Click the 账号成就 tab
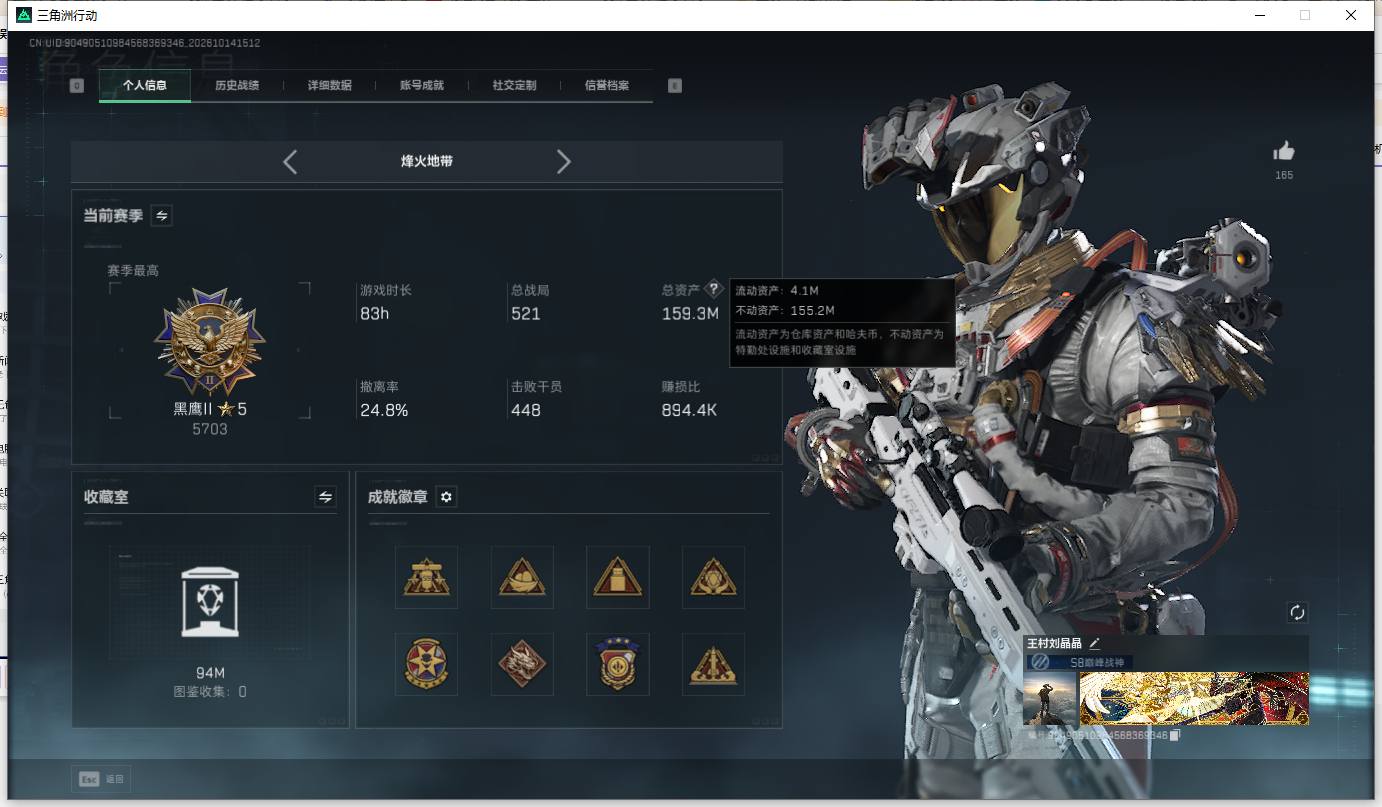 pyautogui.click(x=422, y=85)
